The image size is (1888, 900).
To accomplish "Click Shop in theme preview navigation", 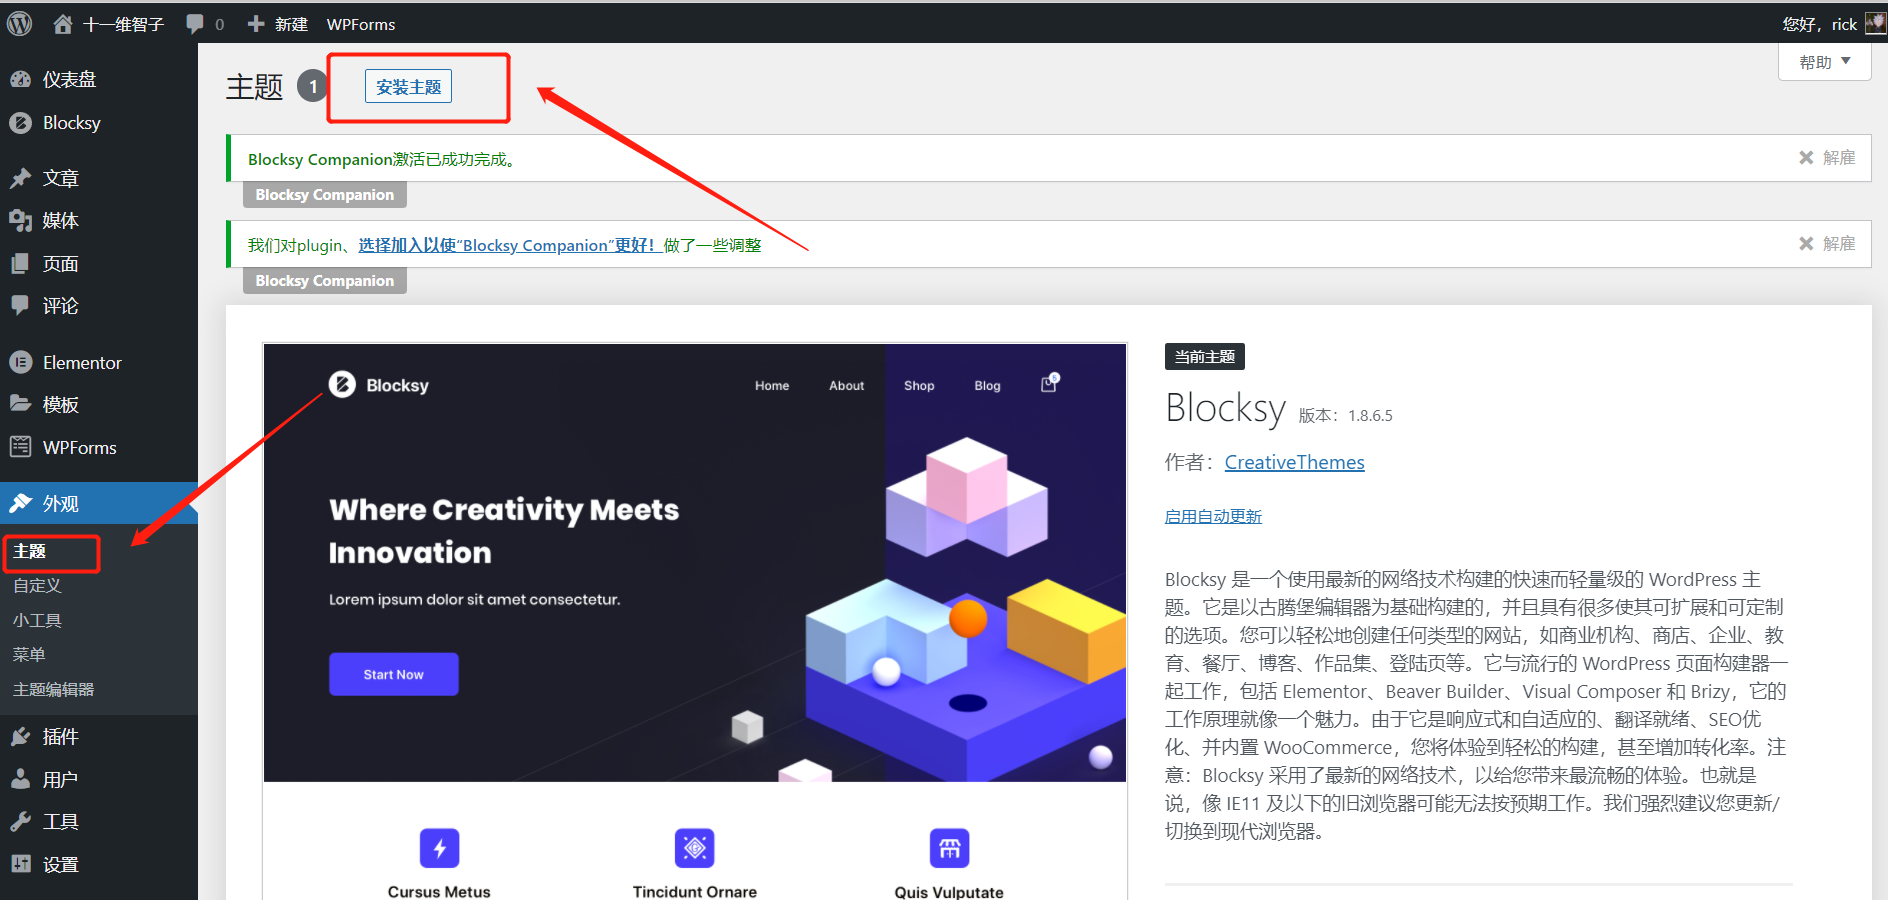I will click(919, 386).
